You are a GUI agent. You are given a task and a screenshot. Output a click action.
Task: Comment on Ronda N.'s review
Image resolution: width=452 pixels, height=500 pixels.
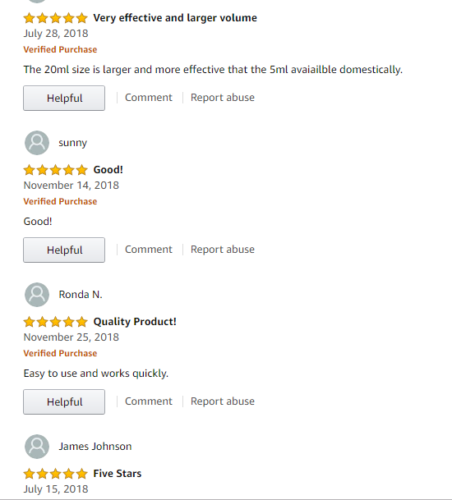coord(149,401)
